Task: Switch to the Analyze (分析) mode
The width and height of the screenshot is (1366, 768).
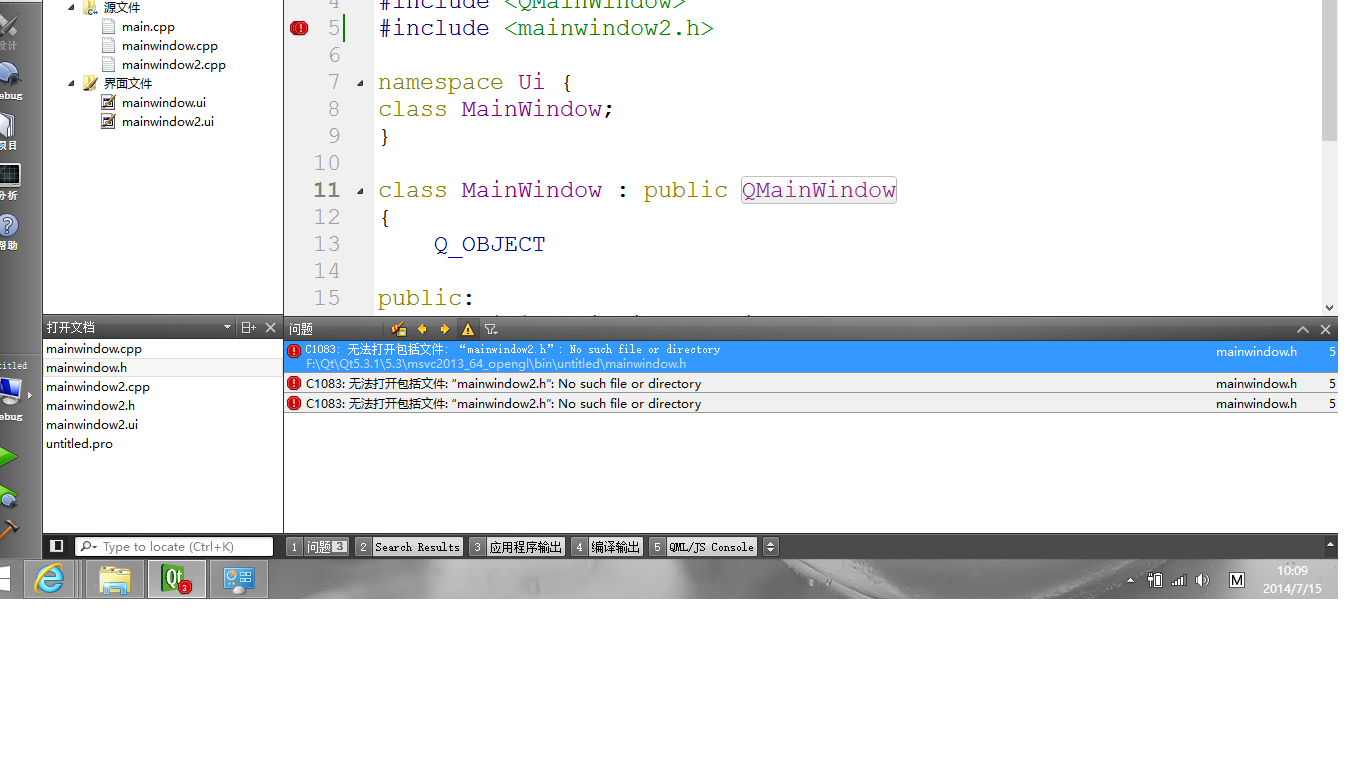Action: click(x=8, y=180)
